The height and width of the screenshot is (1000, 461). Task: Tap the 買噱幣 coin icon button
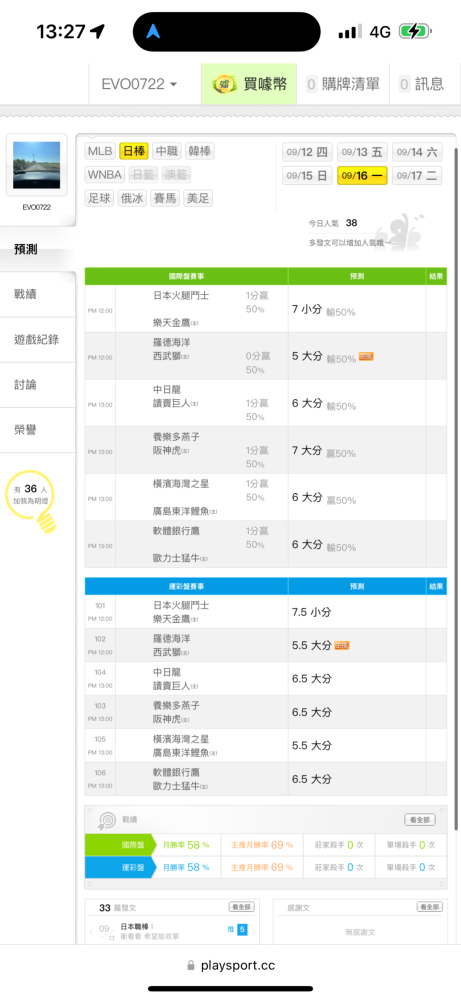pos(249,84)
